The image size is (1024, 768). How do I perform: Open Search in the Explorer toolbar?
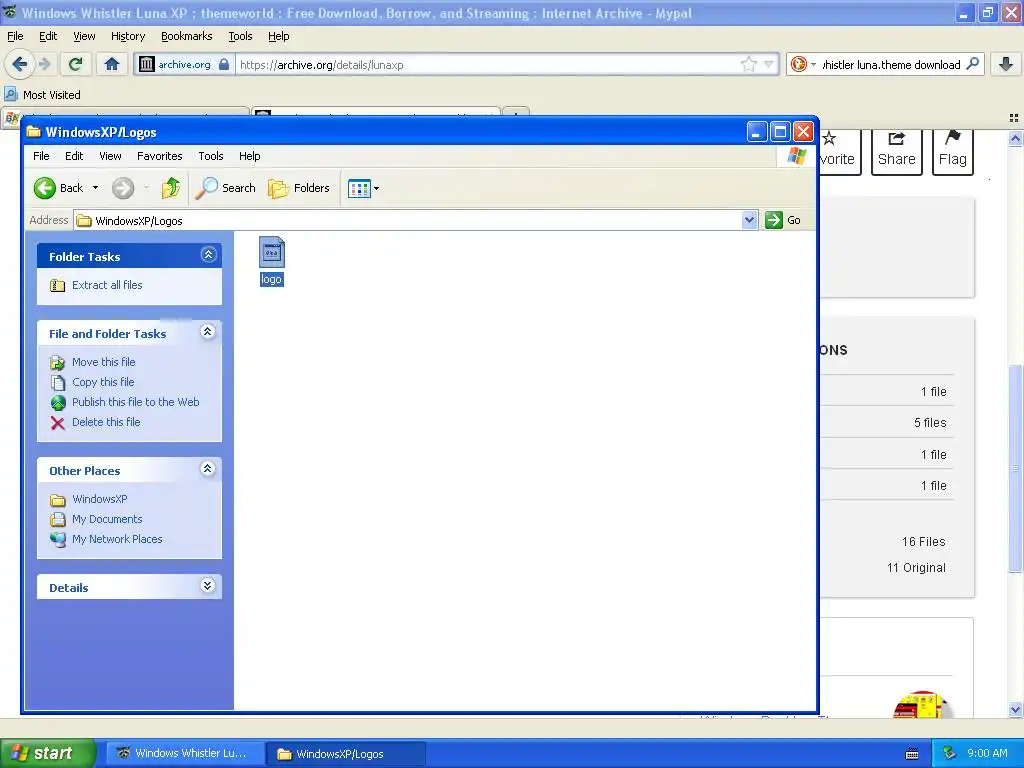tap(226, 188)
